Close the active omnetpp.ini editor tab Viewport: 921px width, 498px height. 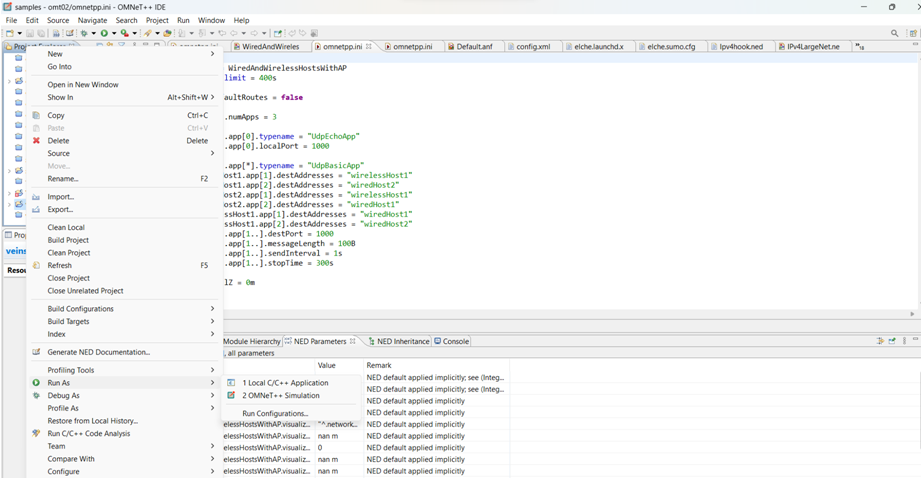[x=369, y=47]
